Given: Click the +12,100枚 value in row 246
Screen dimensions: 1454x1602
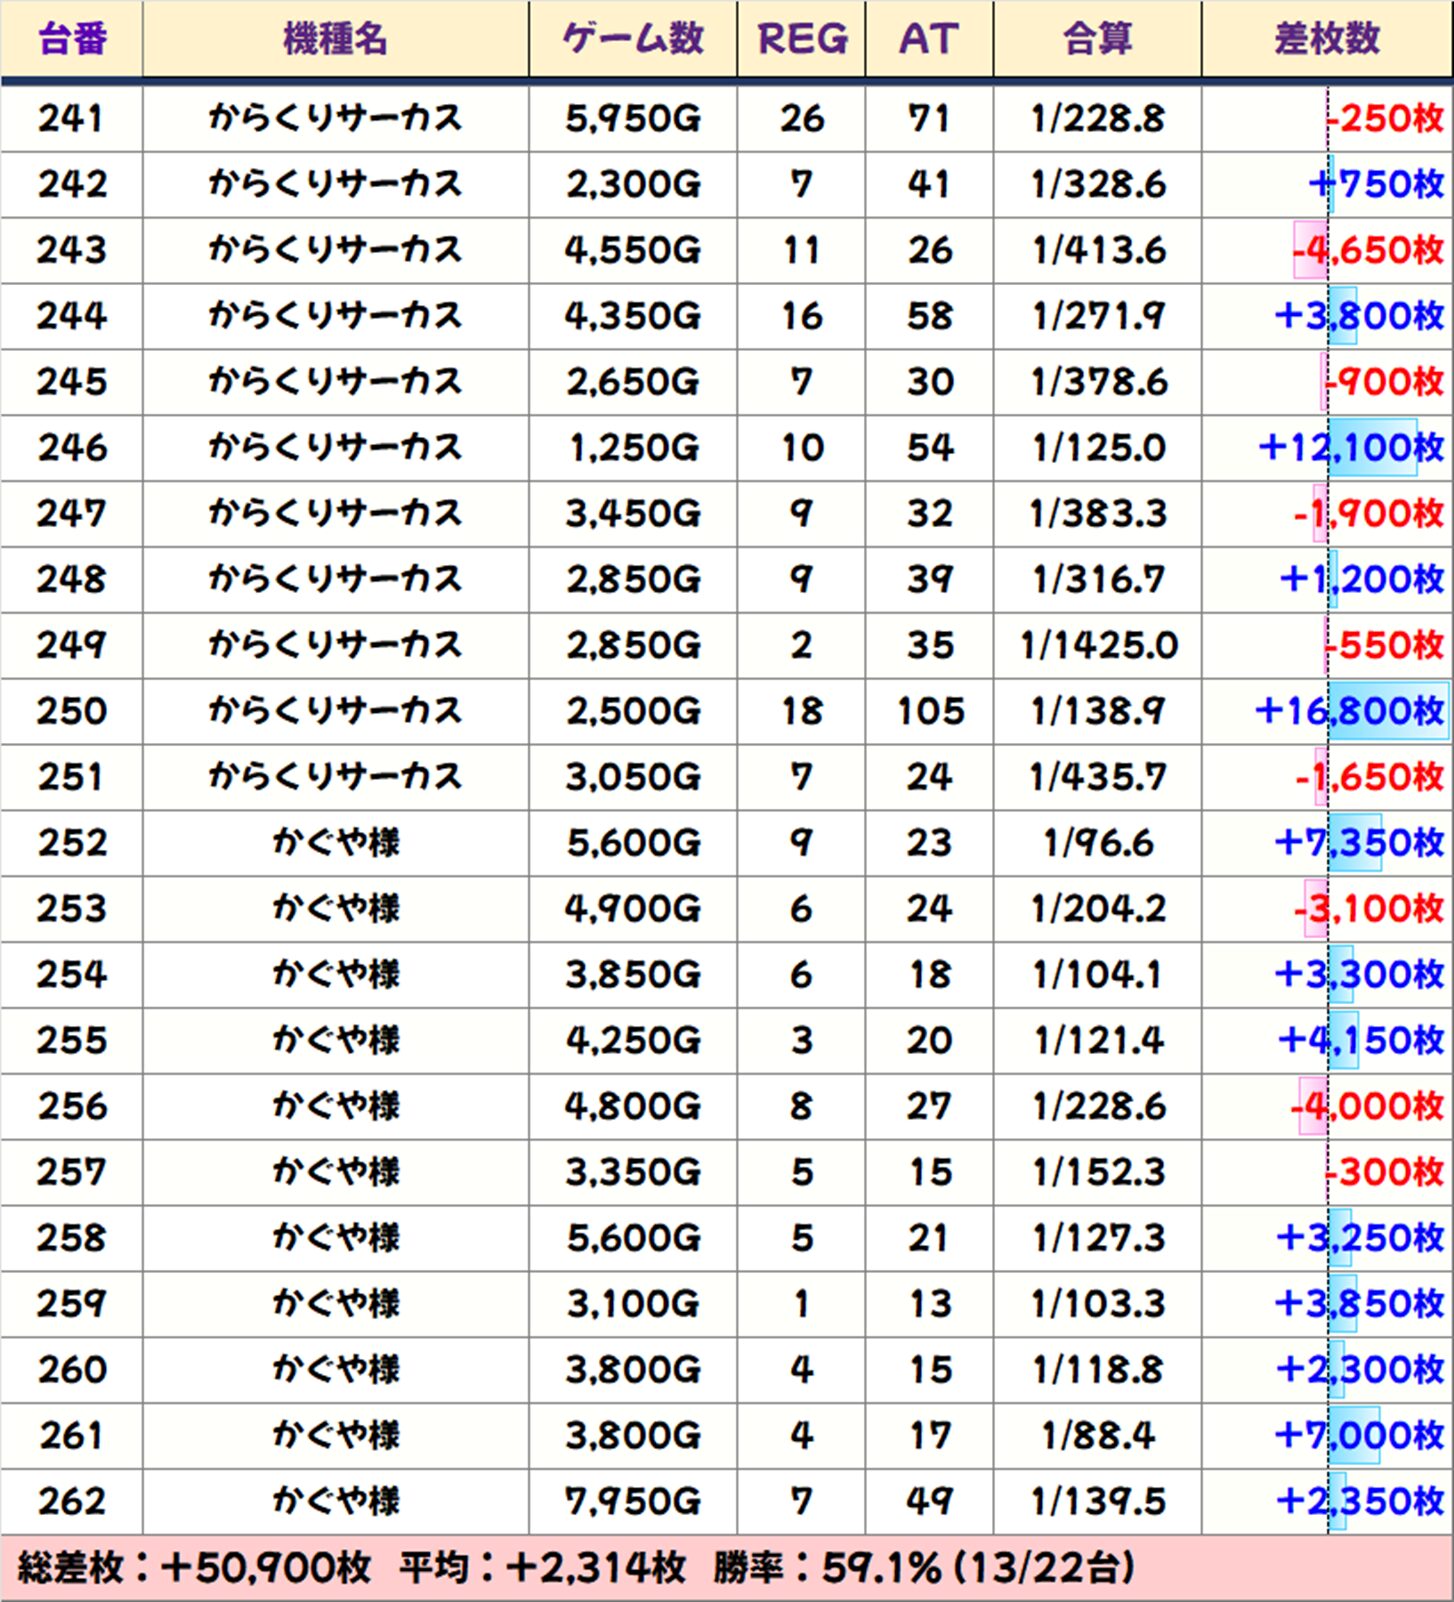Looking at the screenshot, I should pos(1350,447).
